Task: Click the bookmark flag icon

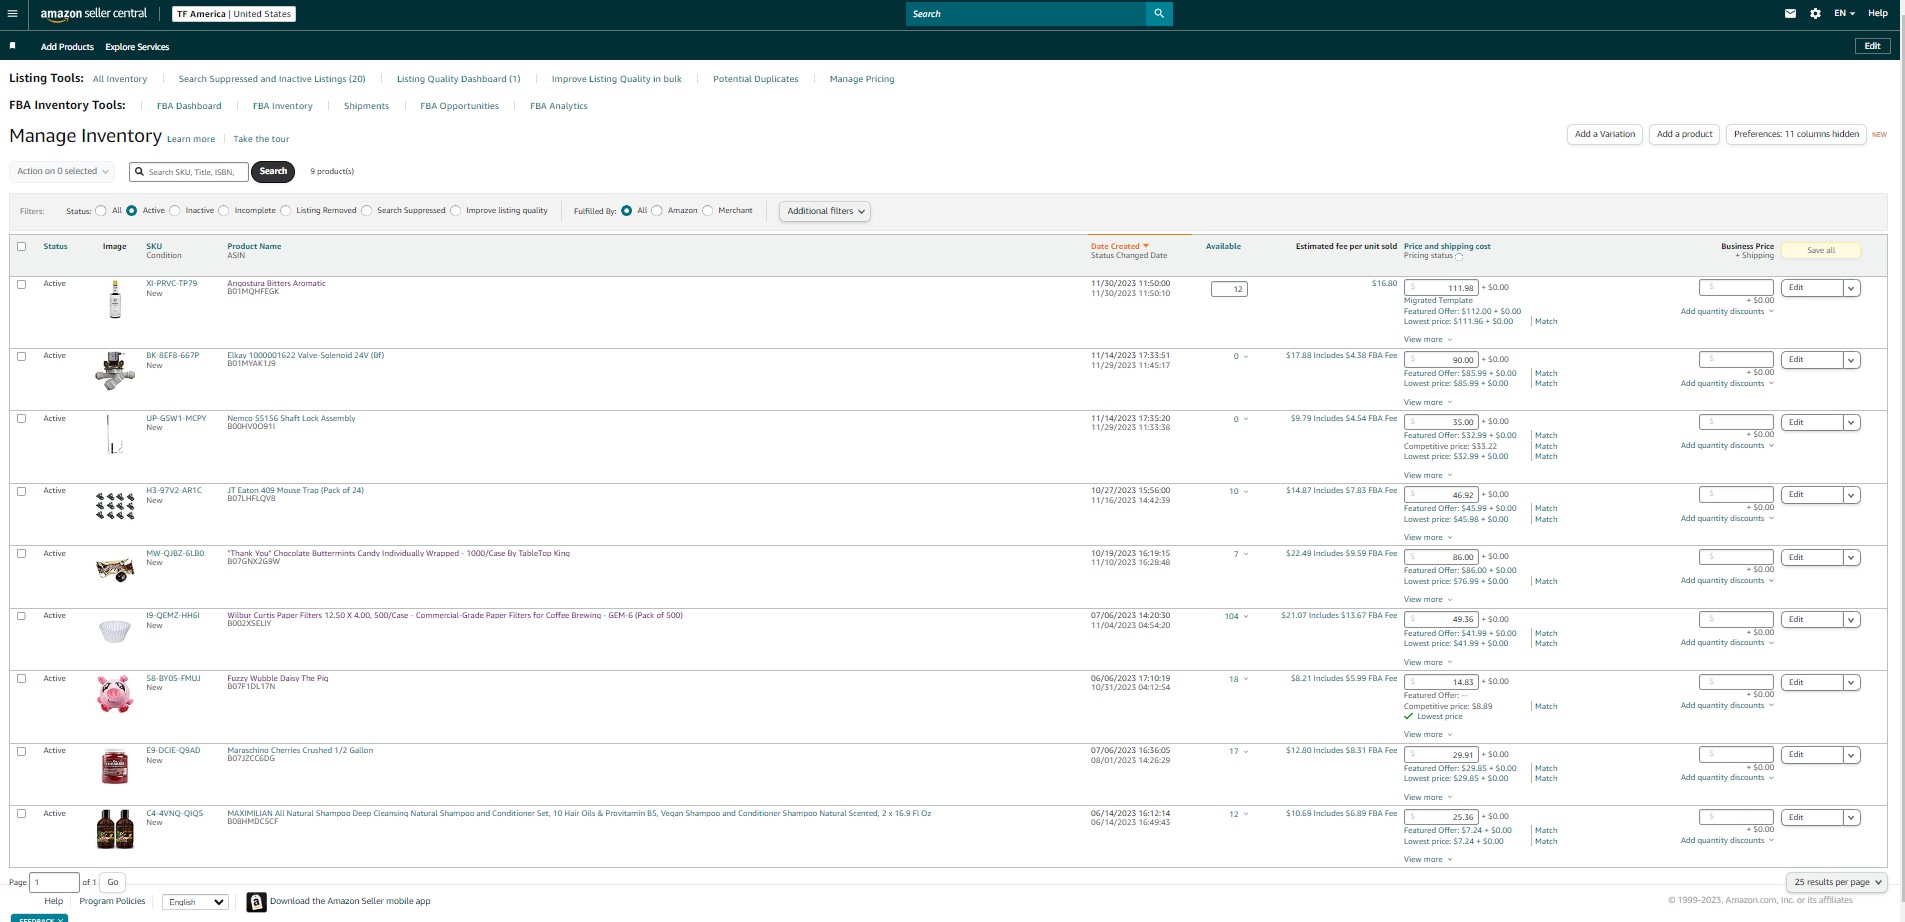Action: coord(13,46)
